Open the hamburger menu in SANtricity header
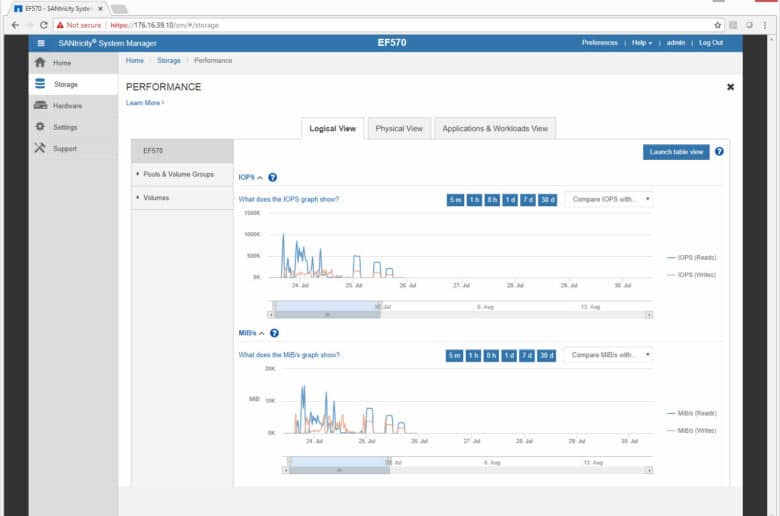780x516 pixels. click(x=41, y=43)
